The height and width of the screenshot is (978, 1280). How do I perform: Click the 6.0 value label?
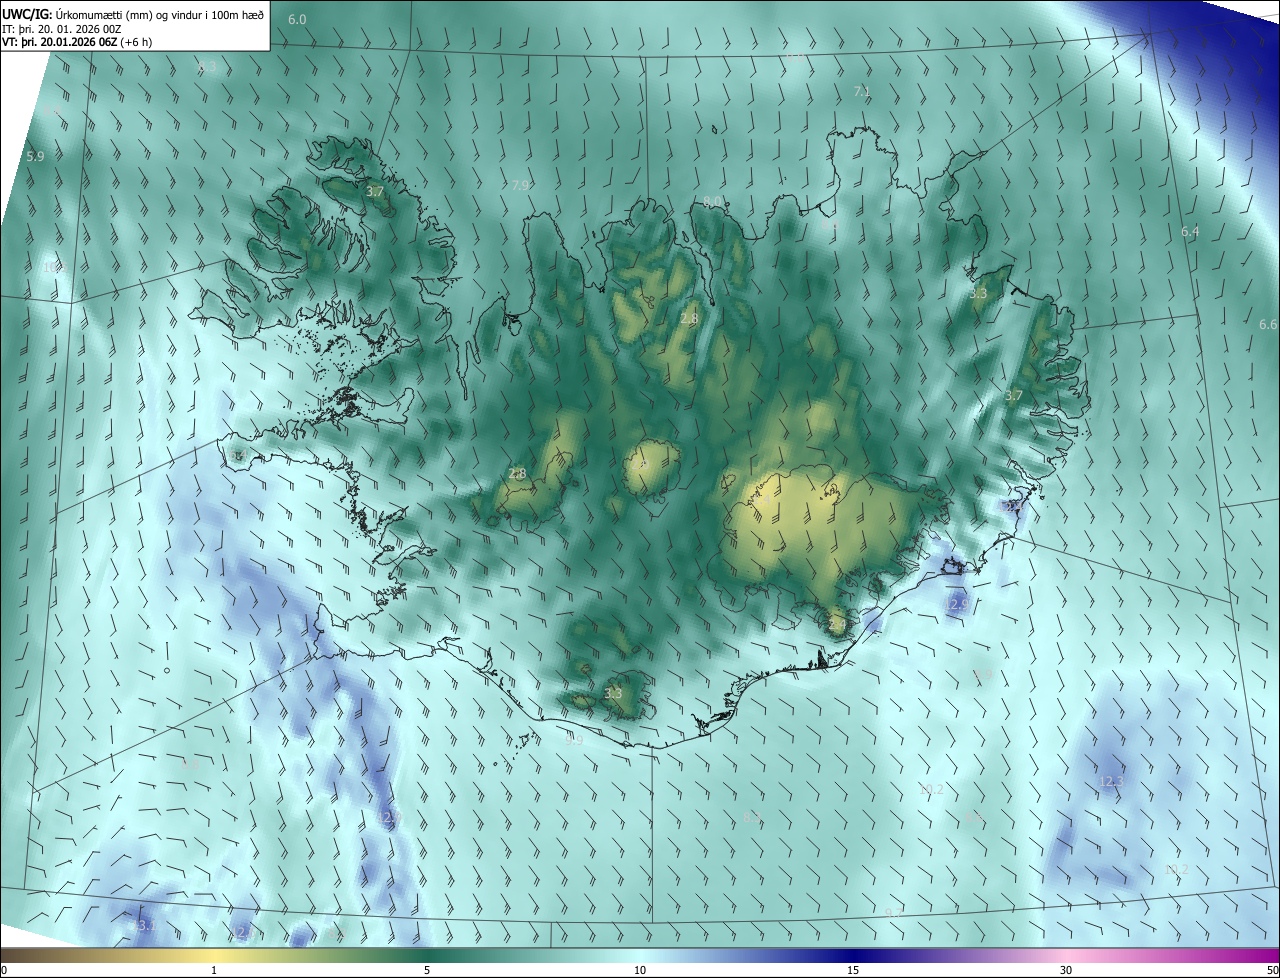[x=298, y=20]
